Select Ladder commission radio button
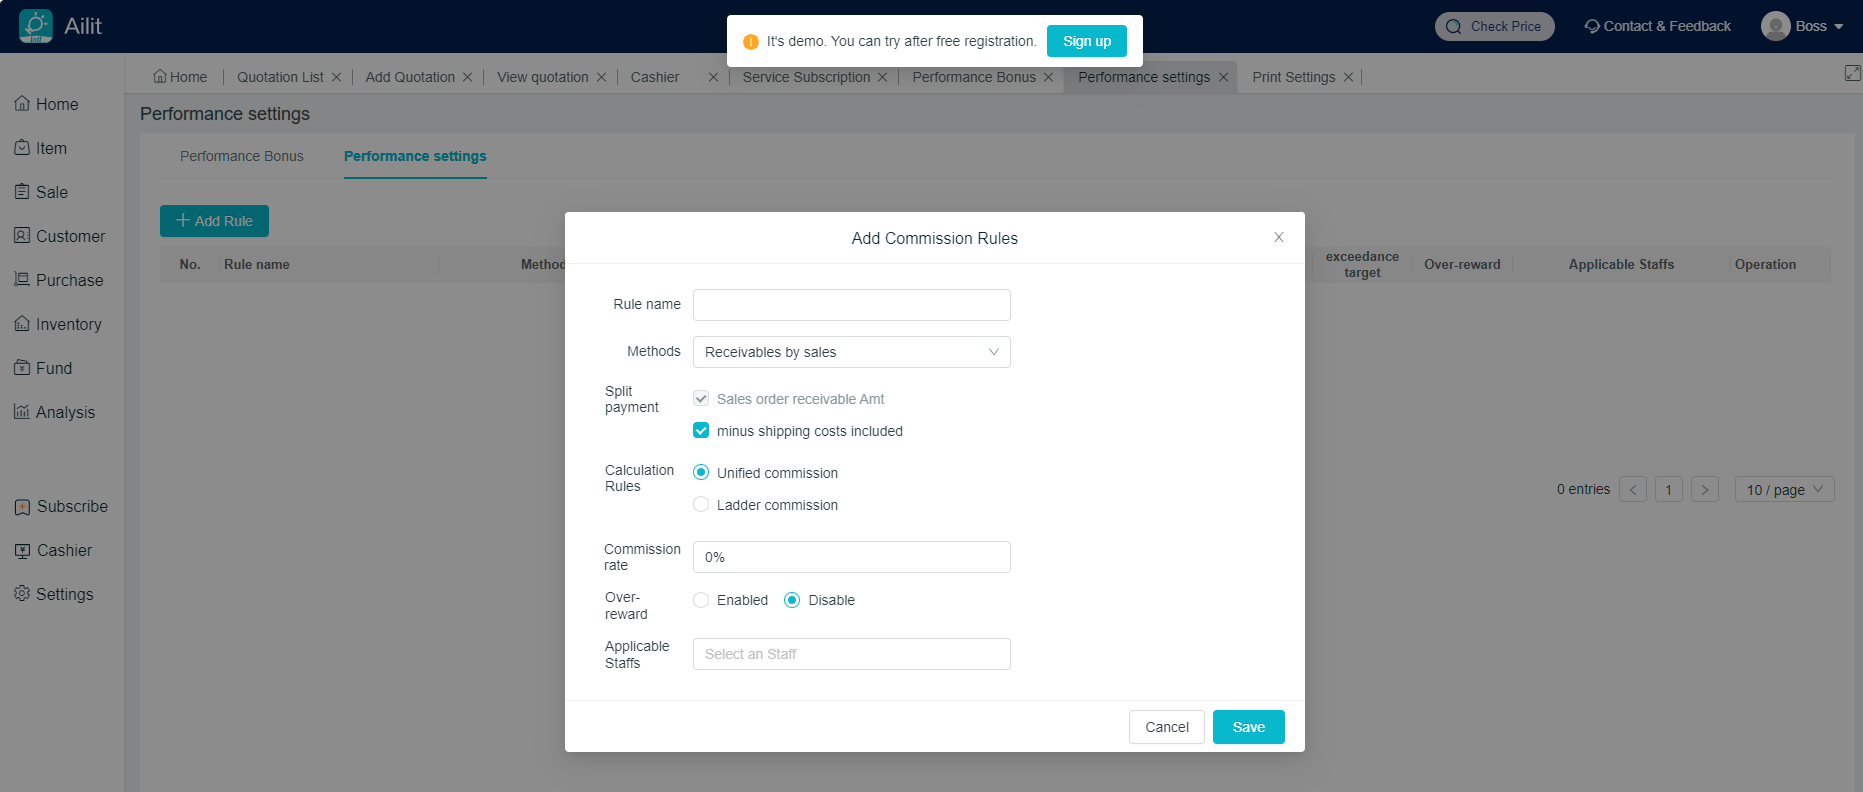Screen dimensions: 1863x792 point(701,505)
